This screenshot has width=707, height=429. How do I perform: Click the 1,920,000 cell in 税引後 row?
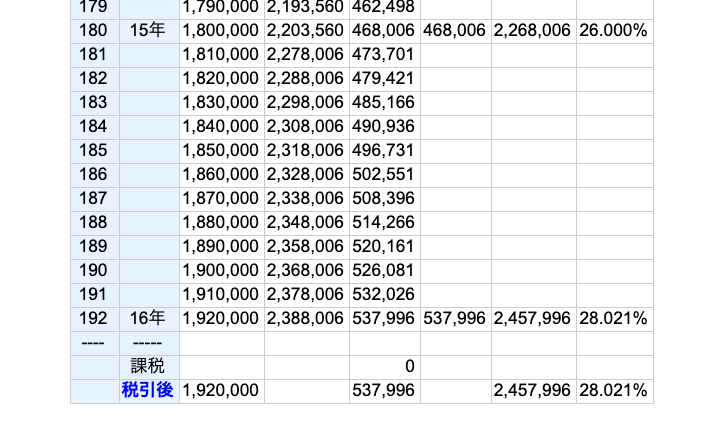coord(220,390)
